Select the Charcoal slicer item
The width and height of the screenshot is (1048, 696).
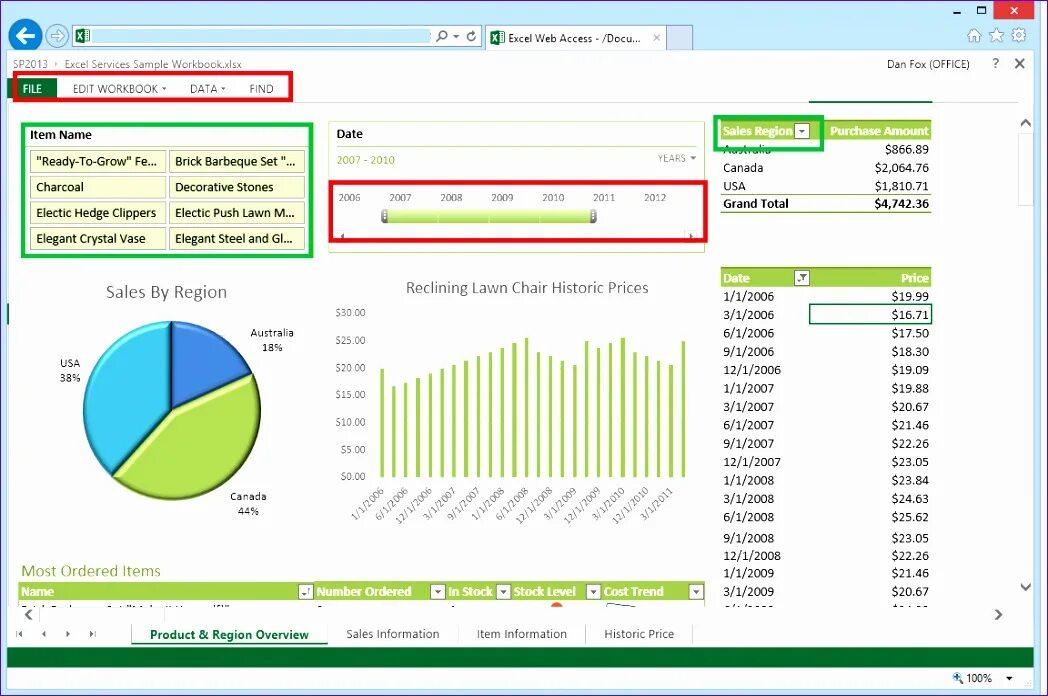pos(98,187)
